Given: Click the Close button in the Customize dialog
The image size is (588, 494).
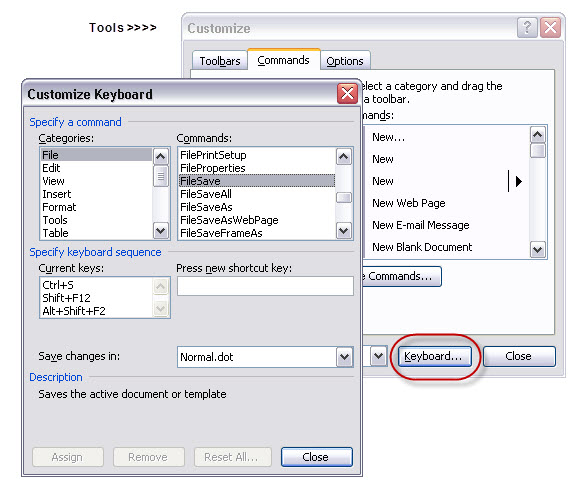Looking at the screenshot, I should tap(519, 356).
